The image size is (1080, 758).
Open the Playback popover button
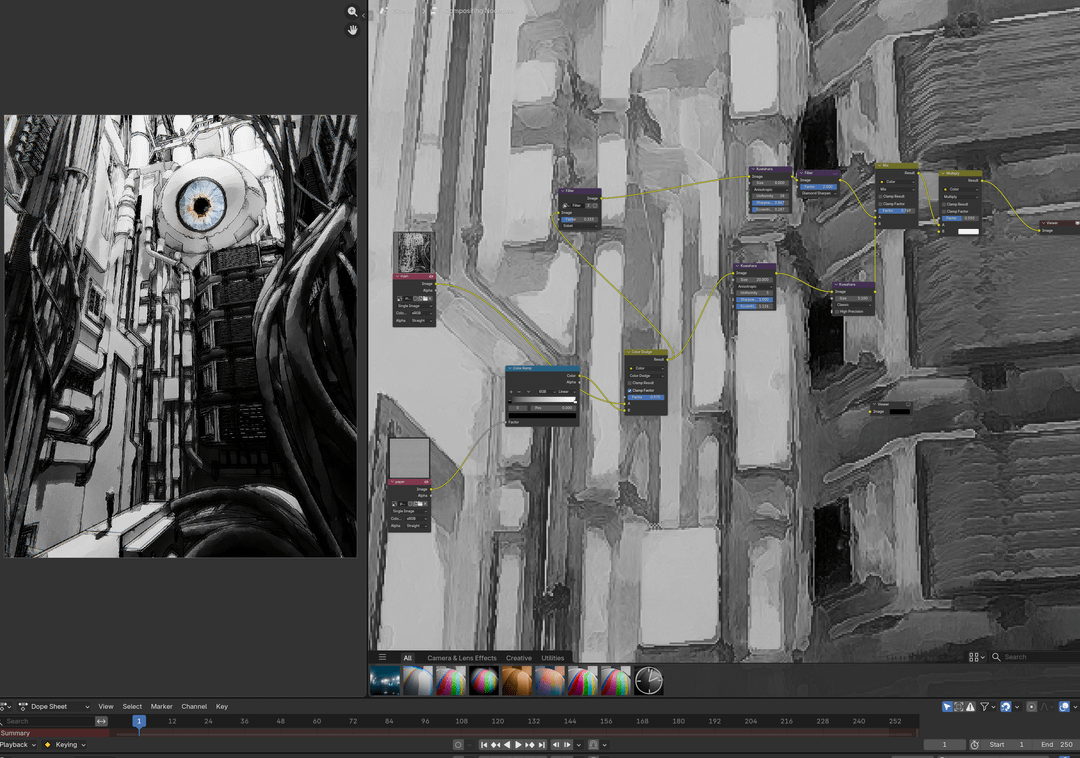point(18,745)
